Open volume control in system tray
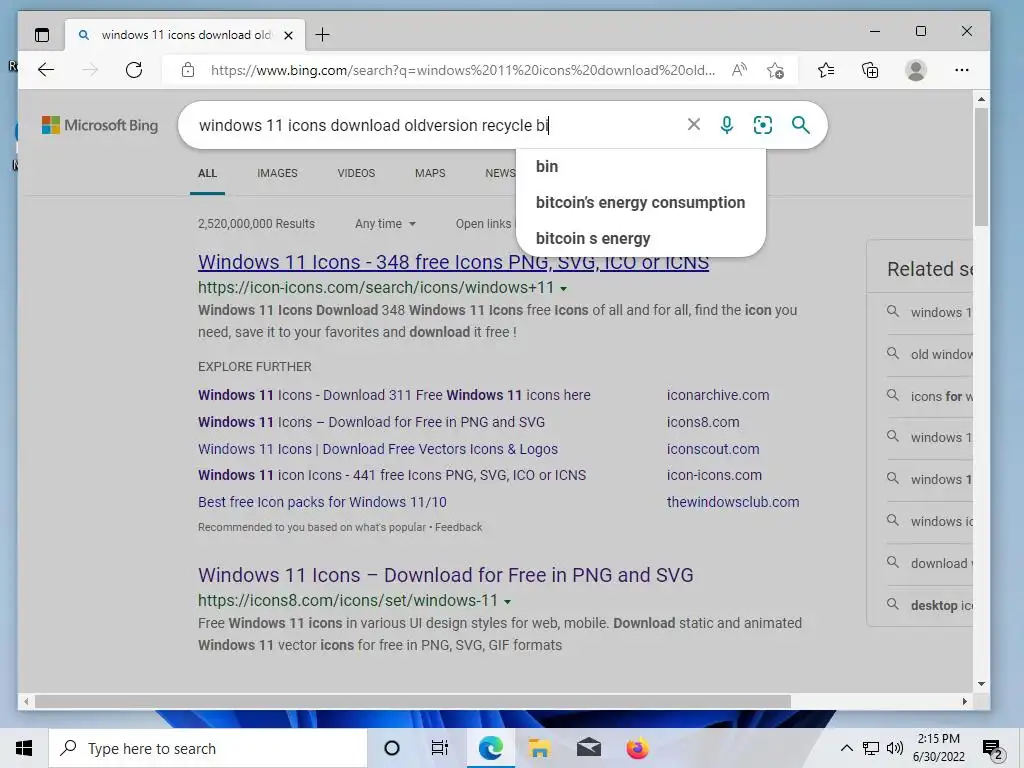The image size is (1024, 768). click(895, 748)
